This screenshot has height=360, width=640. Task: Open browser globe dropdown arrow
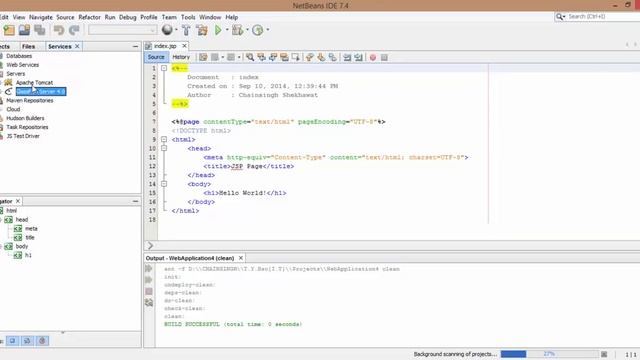coord(176,30)
